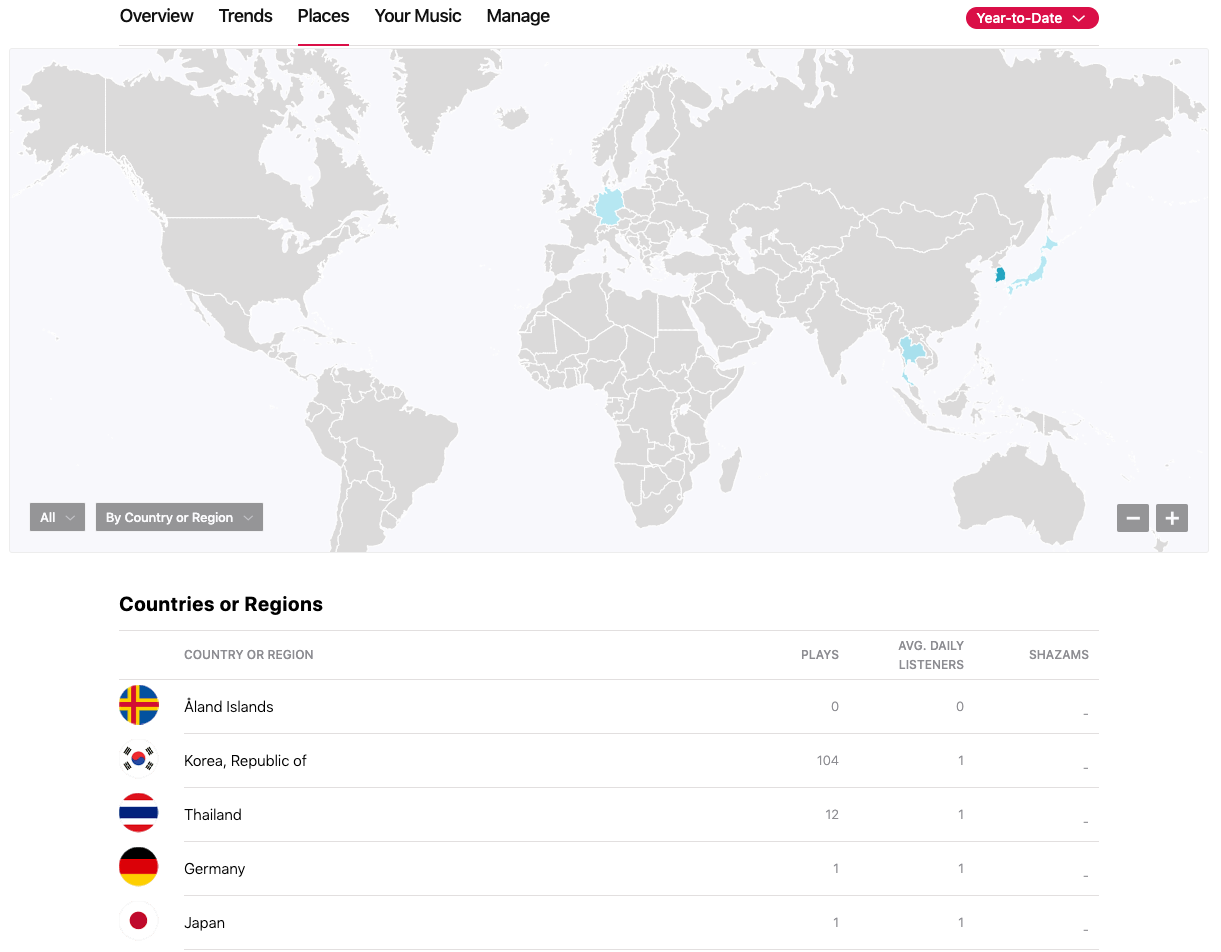Viewport: 1221px width, 952px height.
Task: Click the Åland Islands flag icon
Action: 139,706
